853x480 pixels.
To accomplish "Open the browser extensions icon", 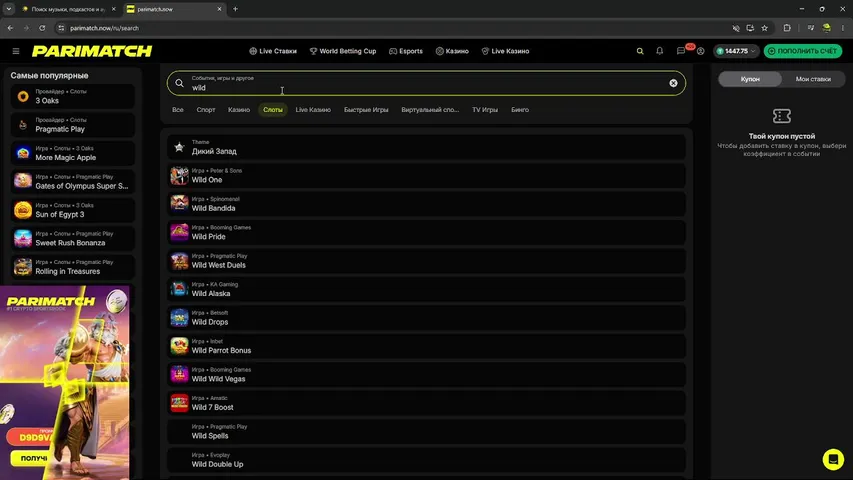I will pyautogui.click(x=787, y=28).
